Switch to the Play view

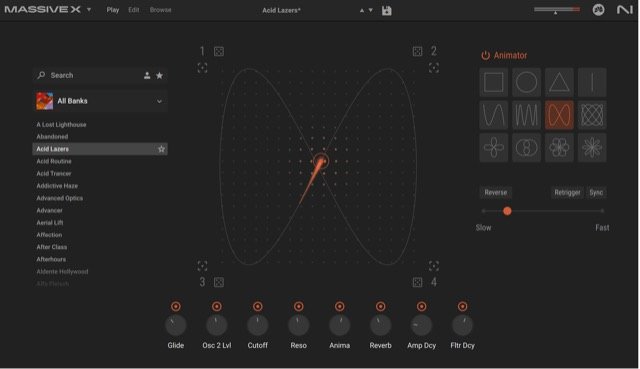[x=113, y=10]
